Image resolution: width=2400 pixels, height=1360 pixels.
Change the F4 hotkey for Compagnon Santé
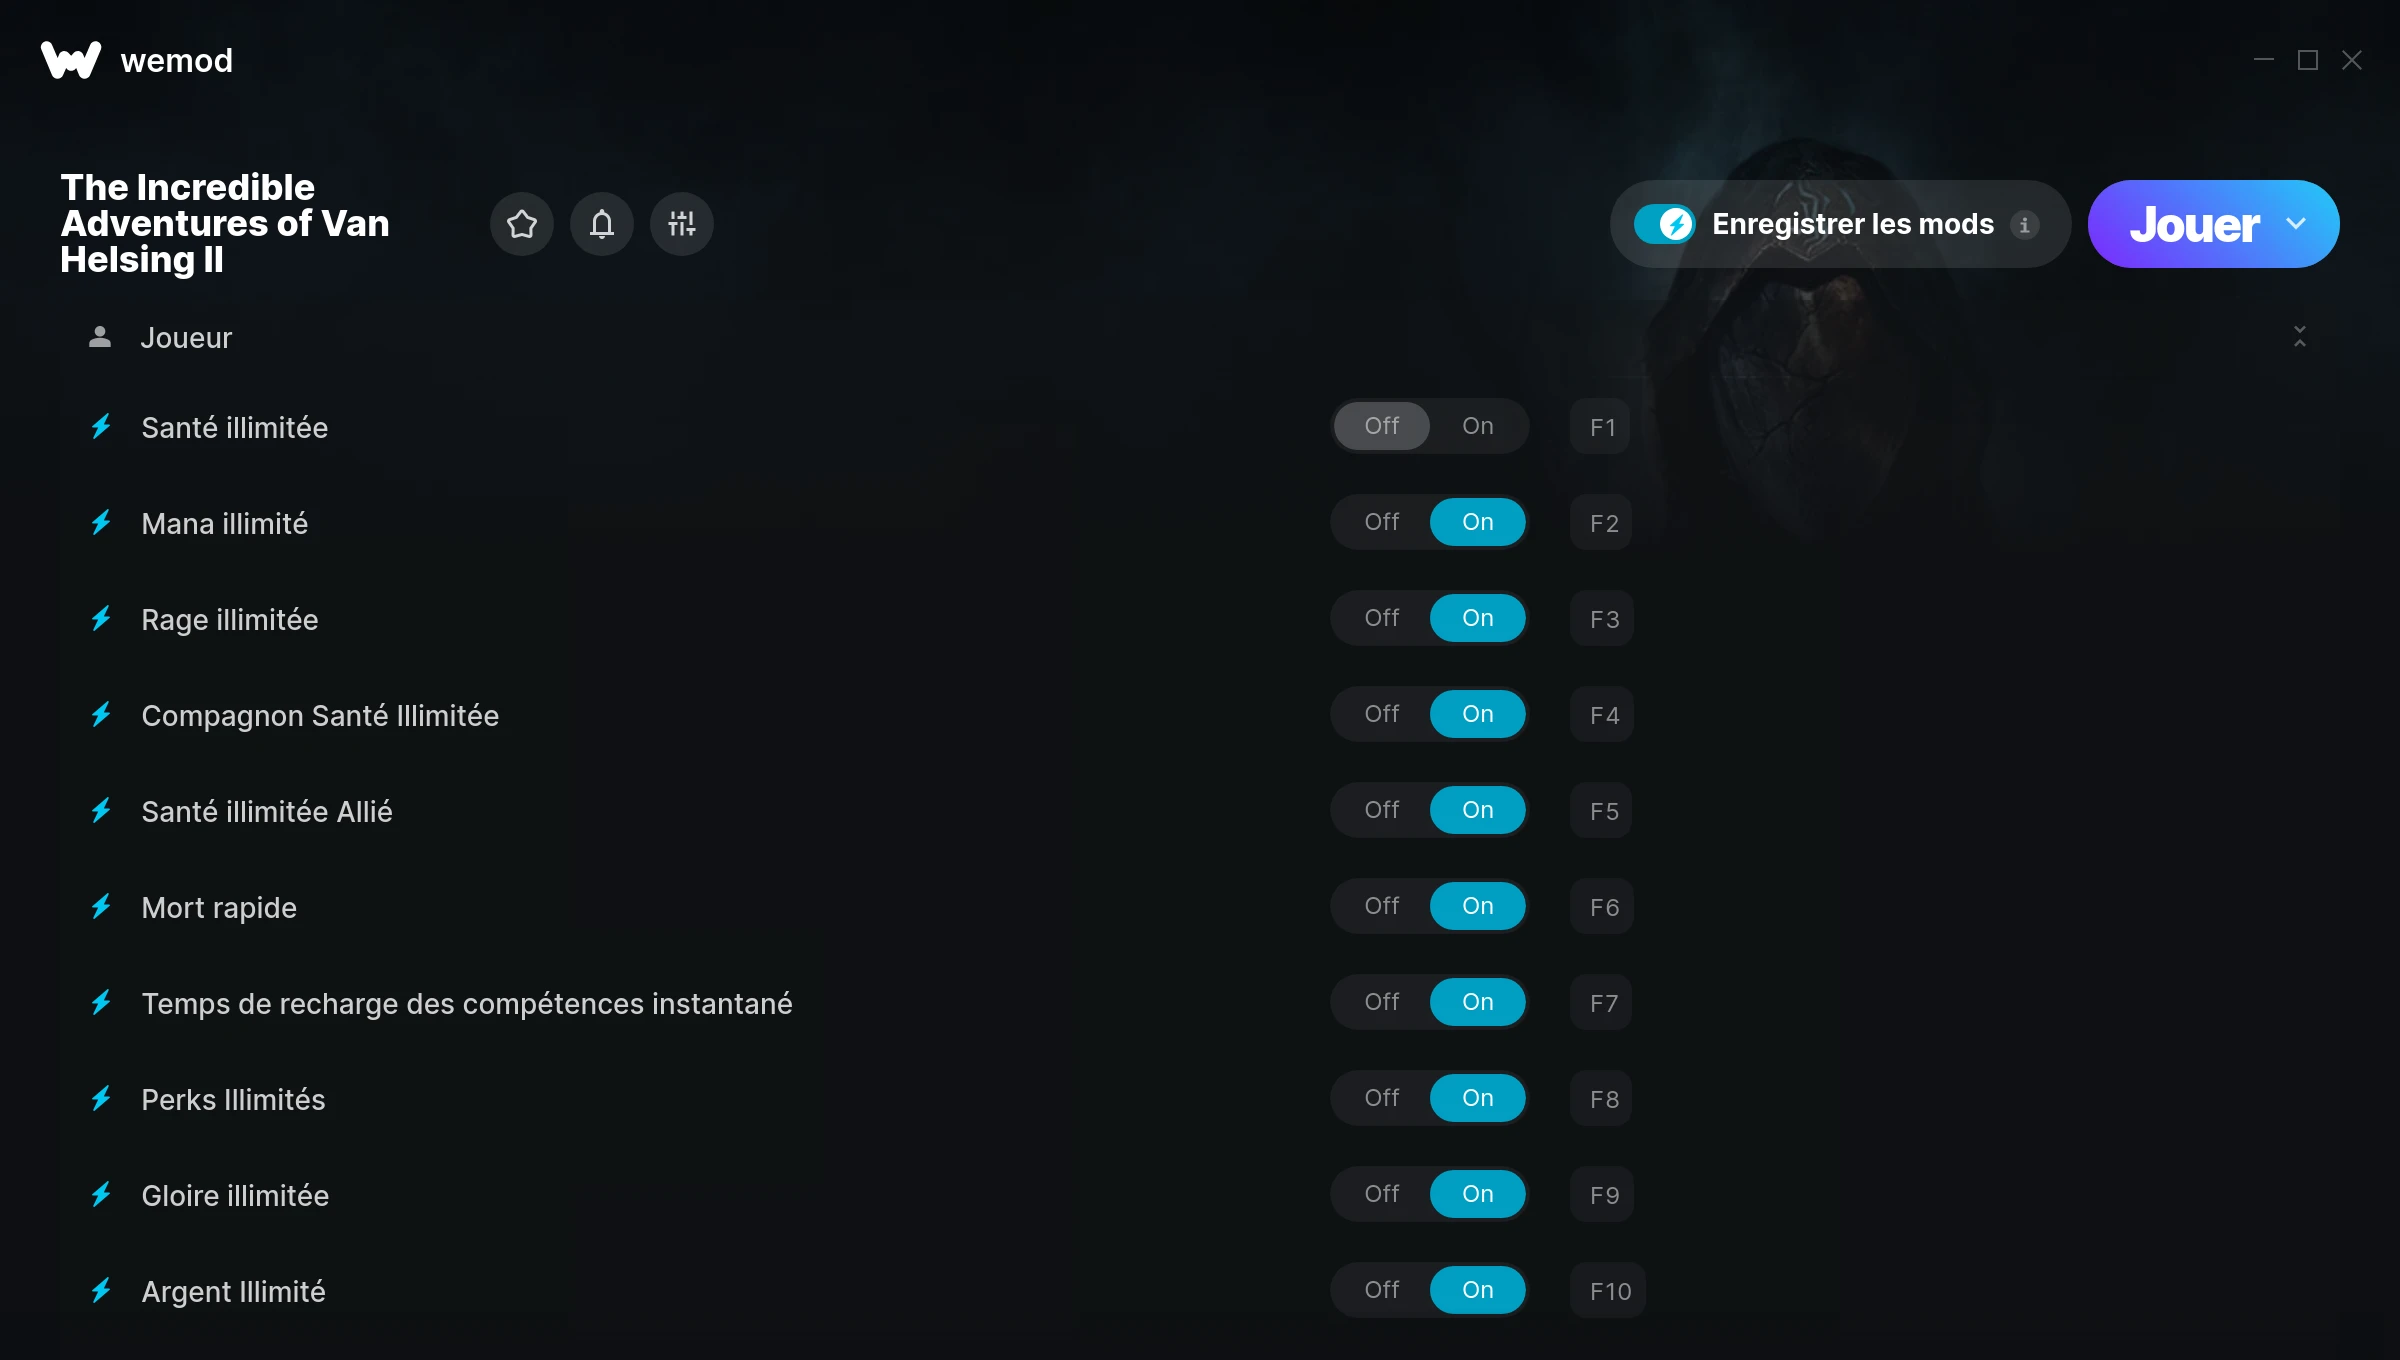coord(1603,715)
